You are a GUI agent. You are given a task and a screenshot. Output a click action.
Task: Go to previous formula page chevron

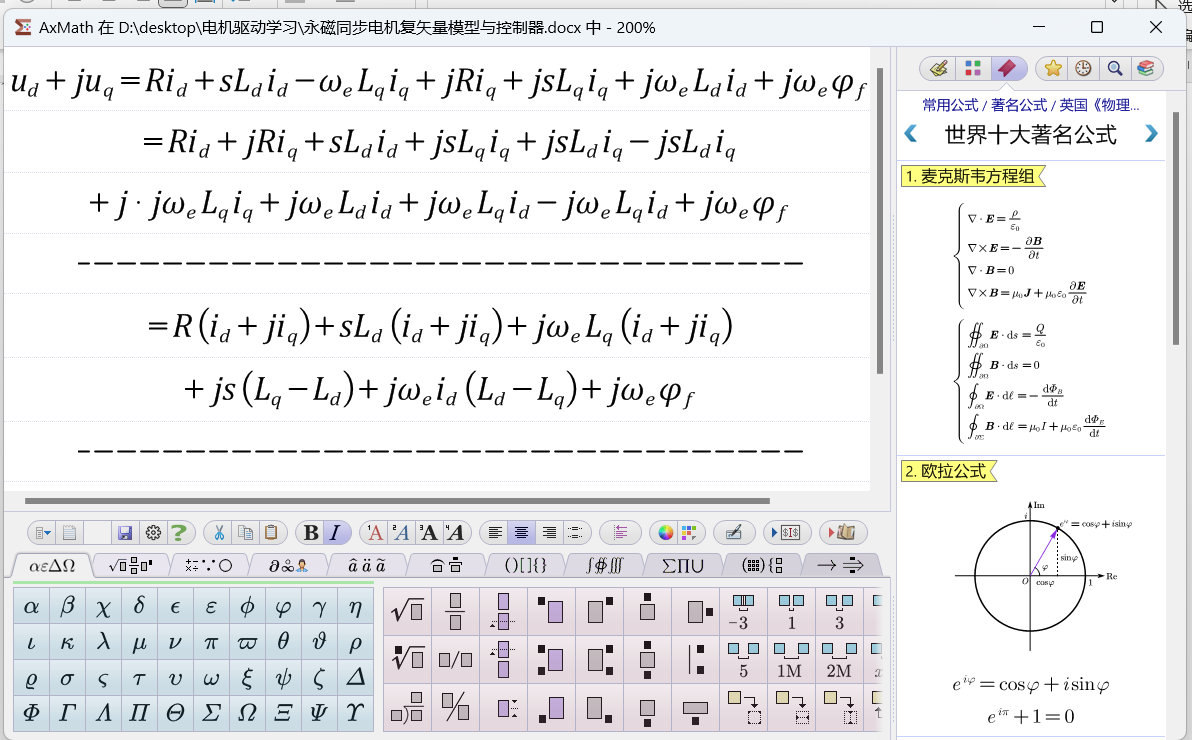(x=911, y=134)
